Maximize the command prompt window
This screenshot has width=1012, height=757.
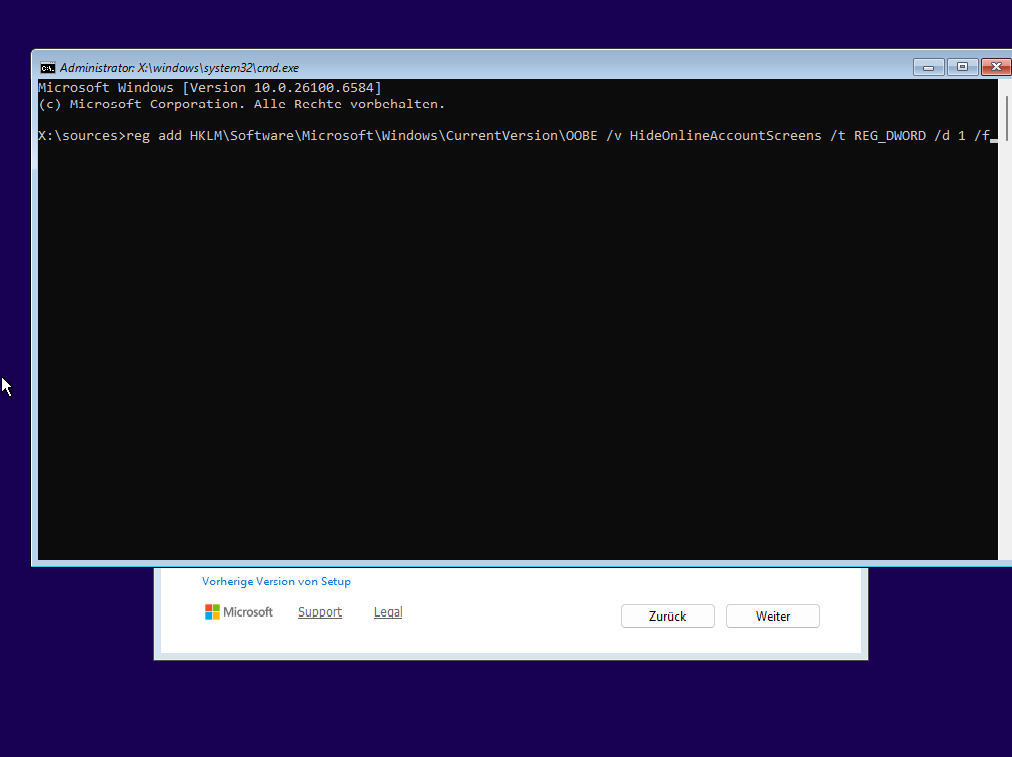pyautogui.click(x=962, y=67)
